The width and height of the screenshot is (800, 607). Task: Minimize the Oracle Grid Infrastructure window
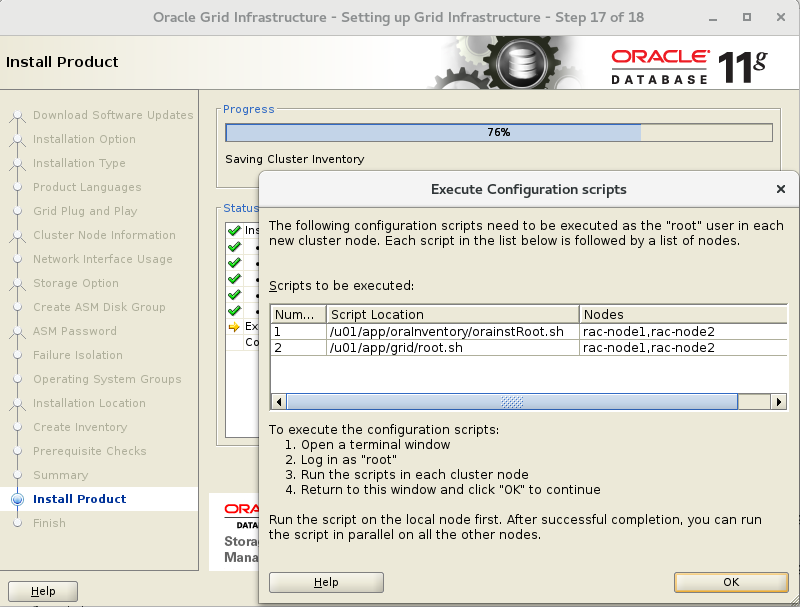click(713, 18)
